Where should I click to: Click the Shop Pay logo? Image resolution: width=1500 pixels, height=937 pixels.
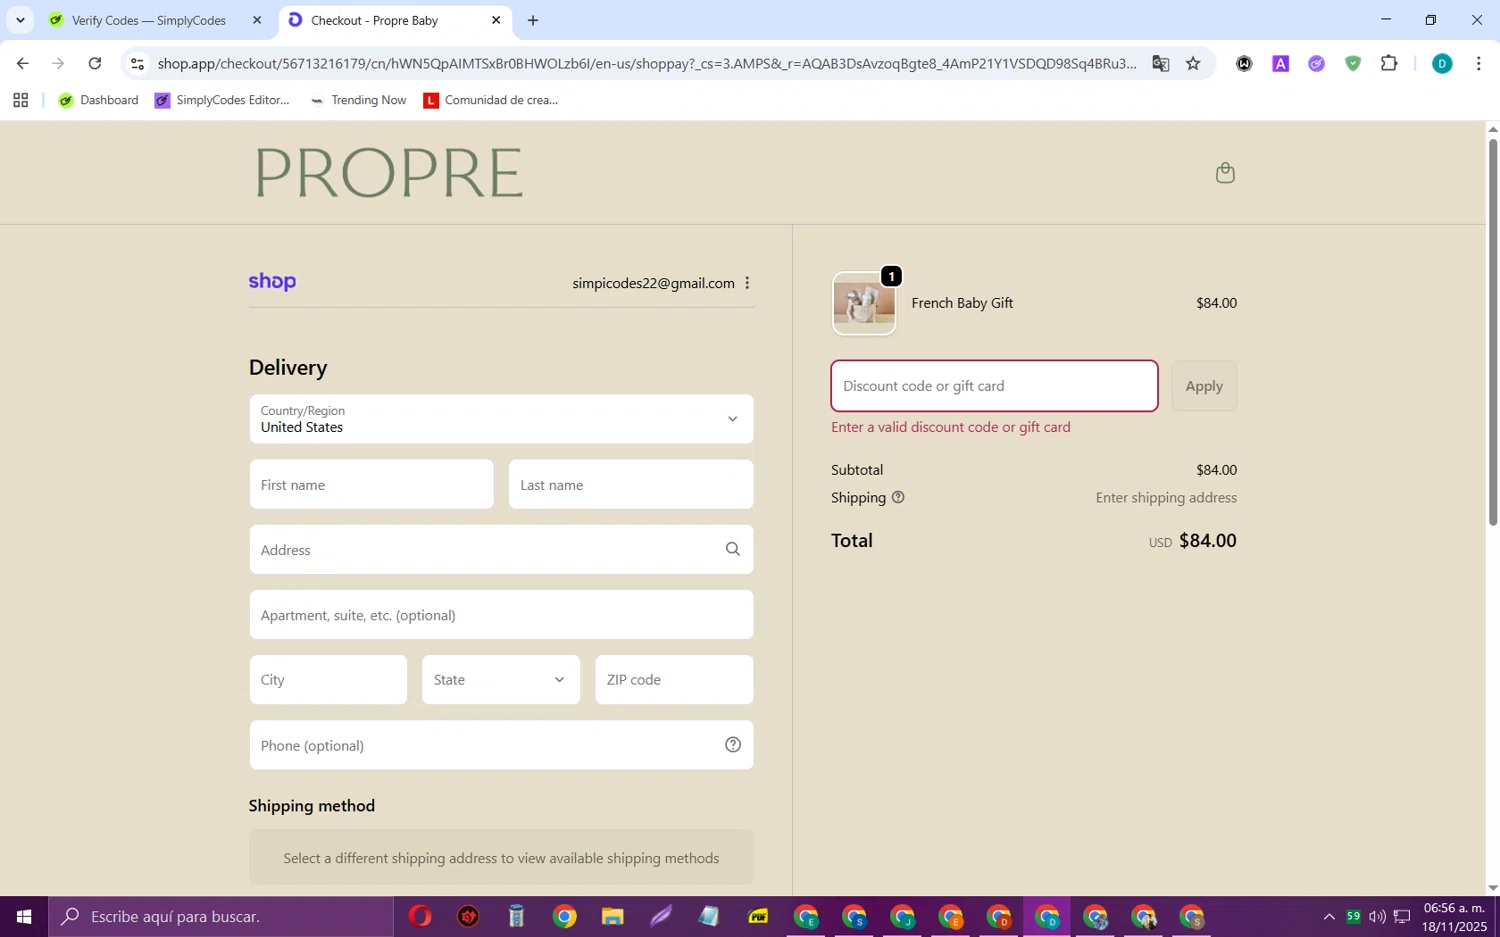[x=272, y=282]
